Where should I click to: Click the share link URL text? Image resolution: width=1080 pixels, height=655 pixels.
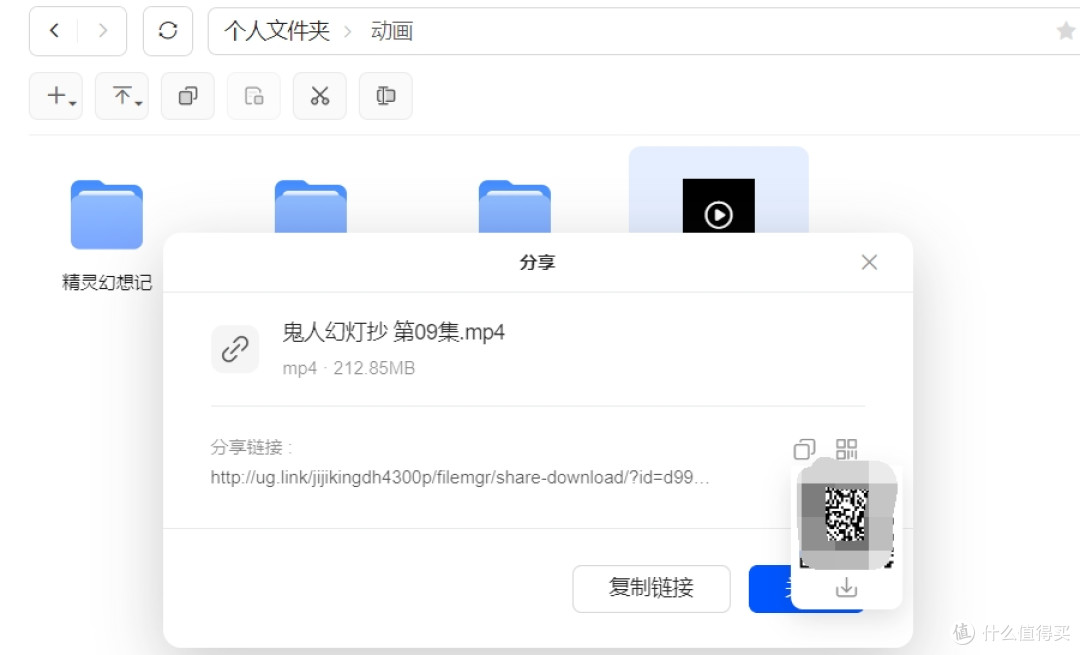pyautogui.click(x=459, y=477)
